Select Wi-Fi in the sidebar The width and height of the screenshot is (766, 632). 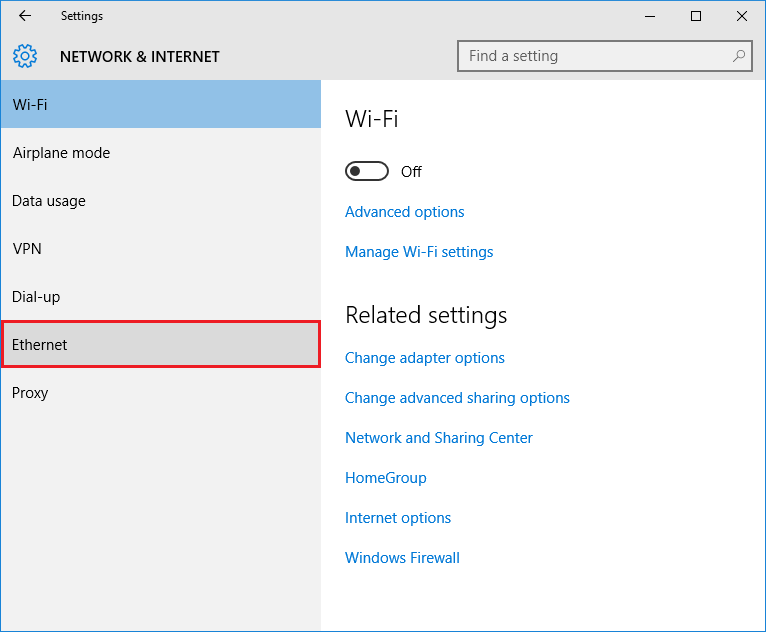160,105
